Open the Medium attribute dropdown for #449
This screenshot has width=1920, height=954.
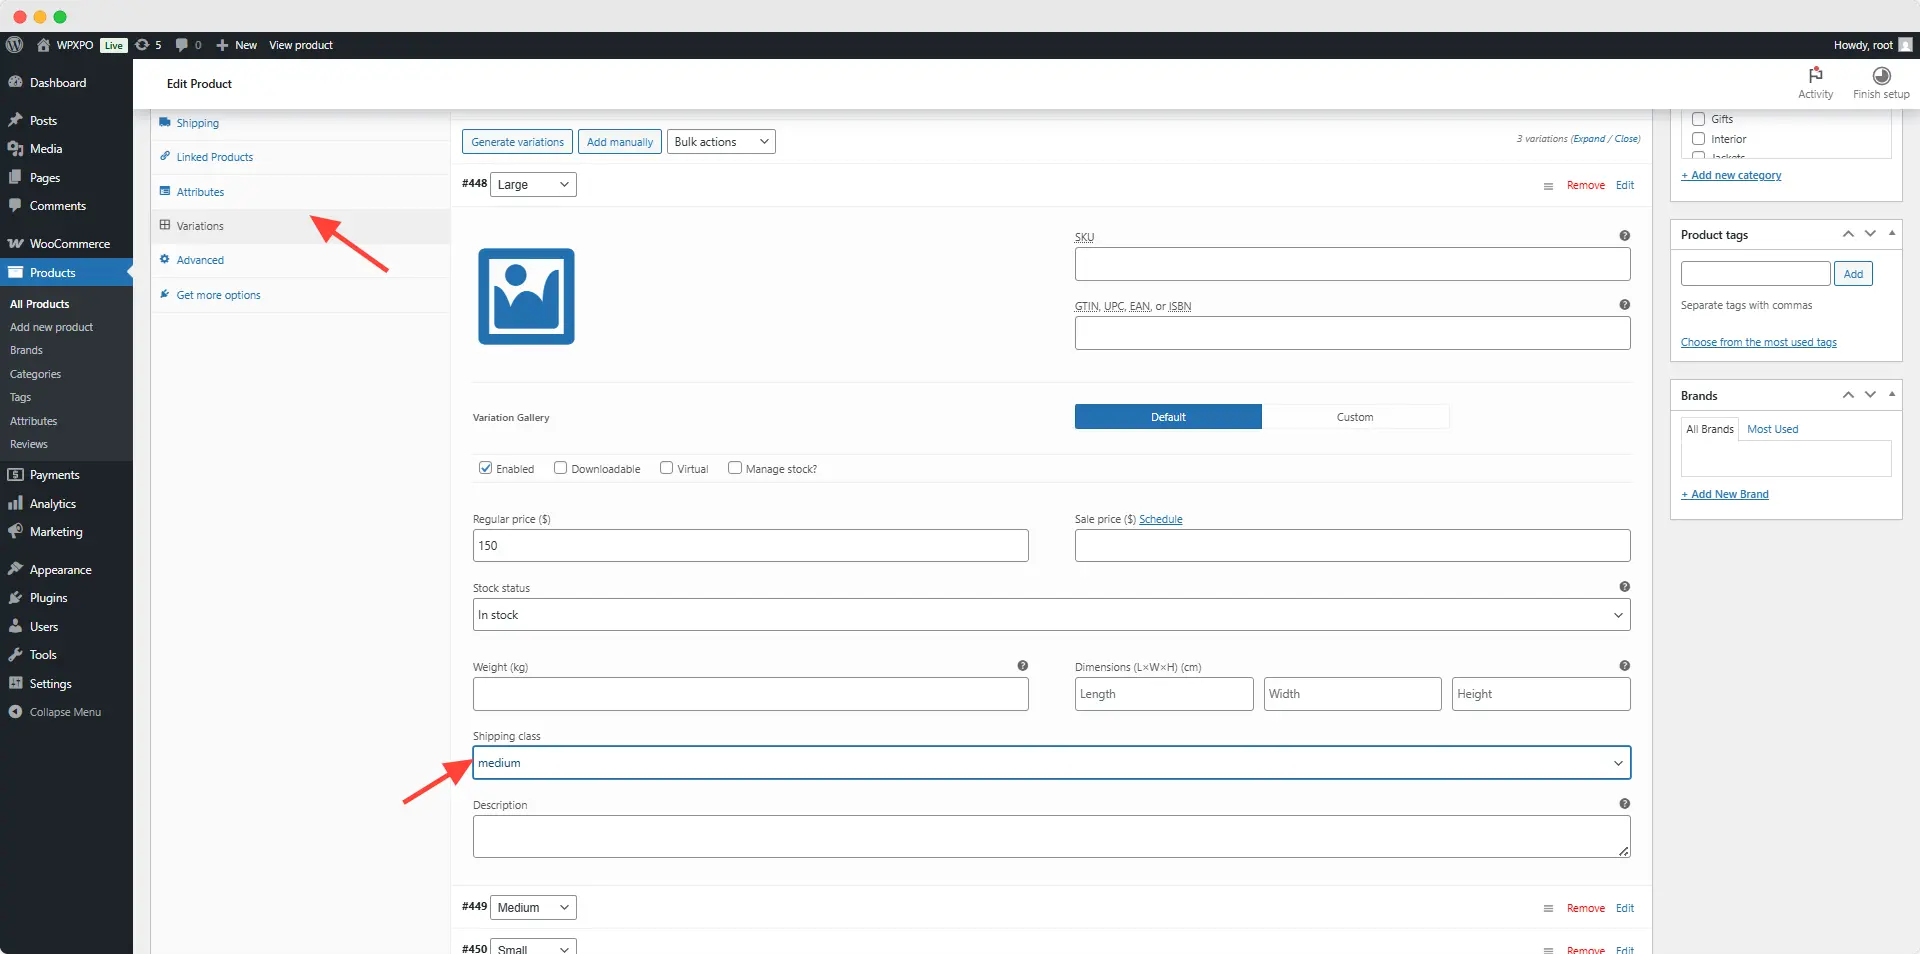click(x=533, y=908)
